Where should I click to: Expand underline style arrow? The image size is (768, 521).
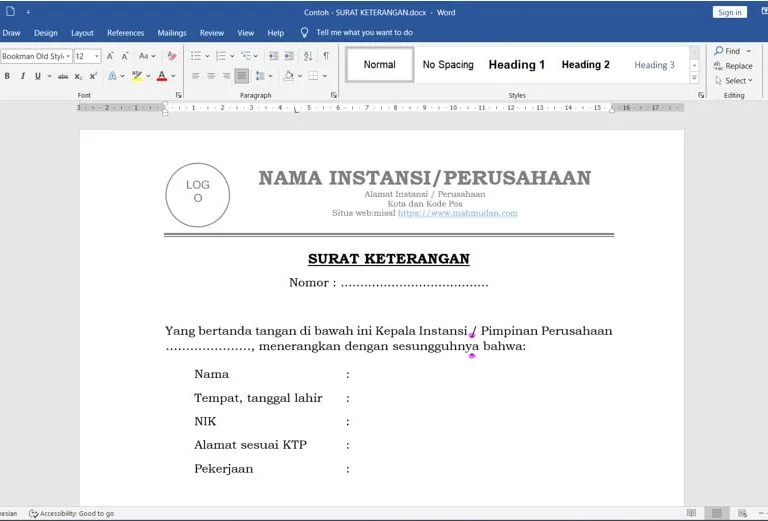click(49, 76)
